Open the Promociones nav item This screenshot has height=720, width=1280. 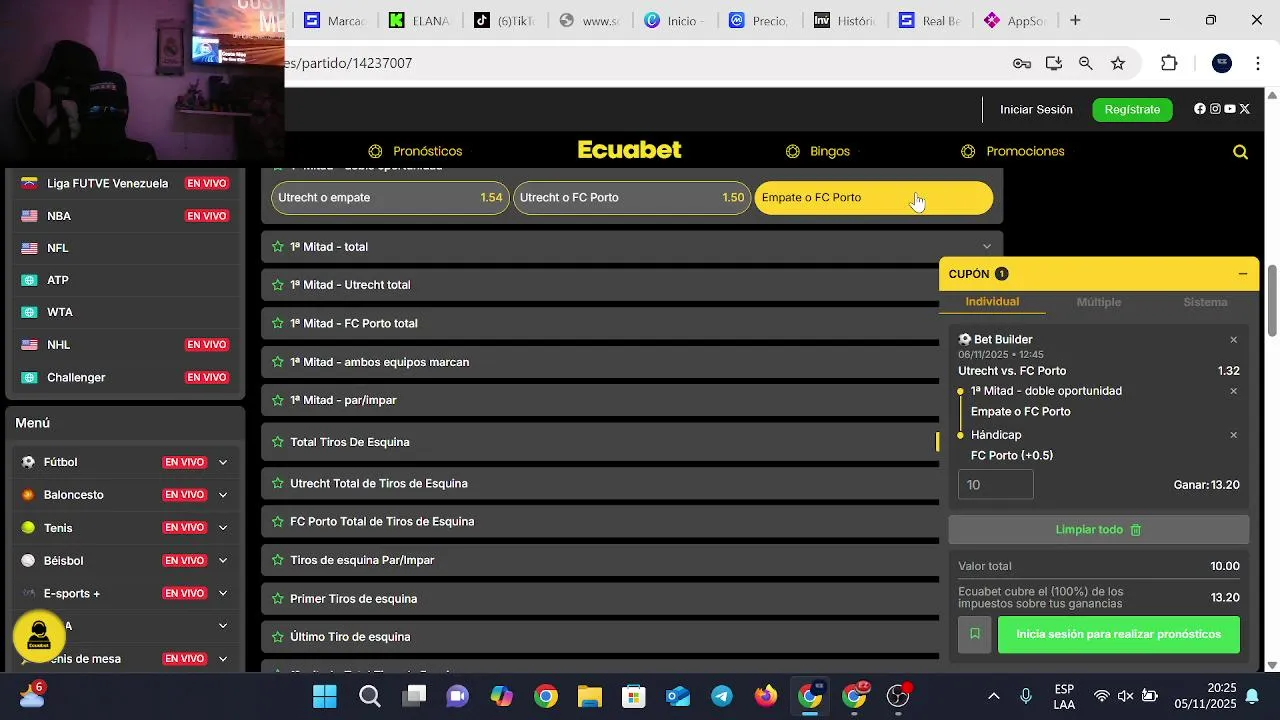click(x=1013, y=152)
